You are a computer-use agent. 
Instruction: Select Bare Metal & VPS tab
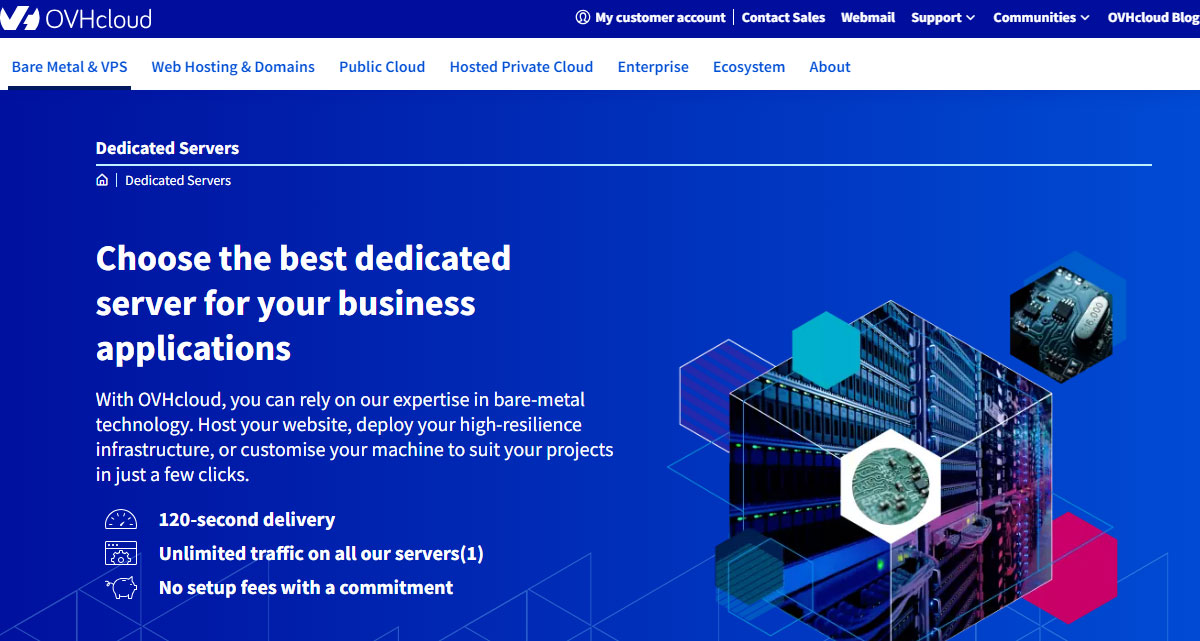(x=69, y=67)
